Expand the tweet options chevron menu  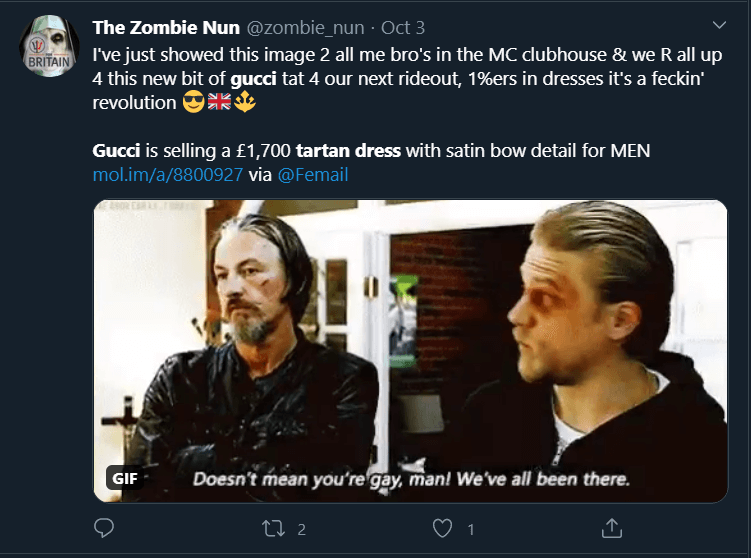click(718, 25)
